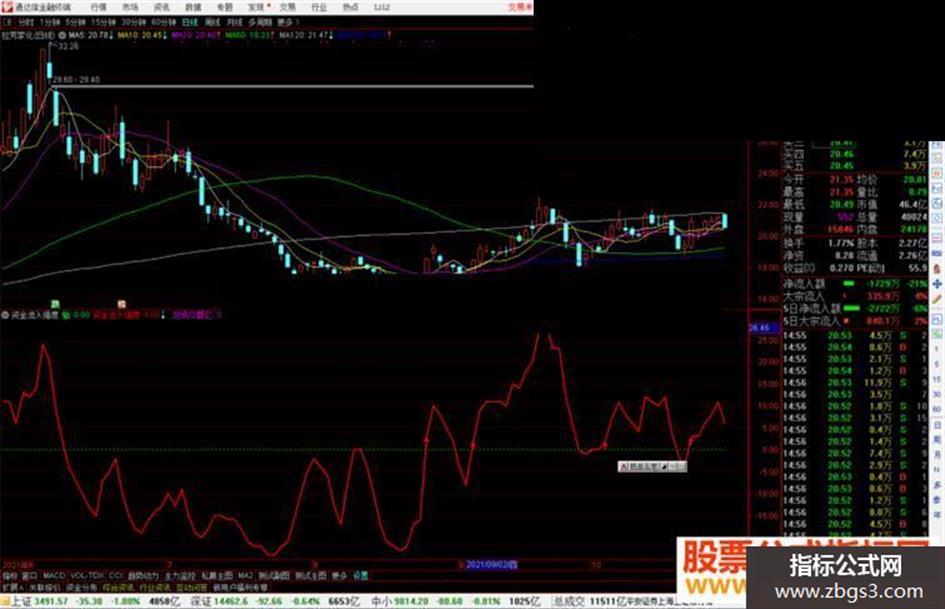
Task: Click the 今开 21.35 value
Action: 841,180
